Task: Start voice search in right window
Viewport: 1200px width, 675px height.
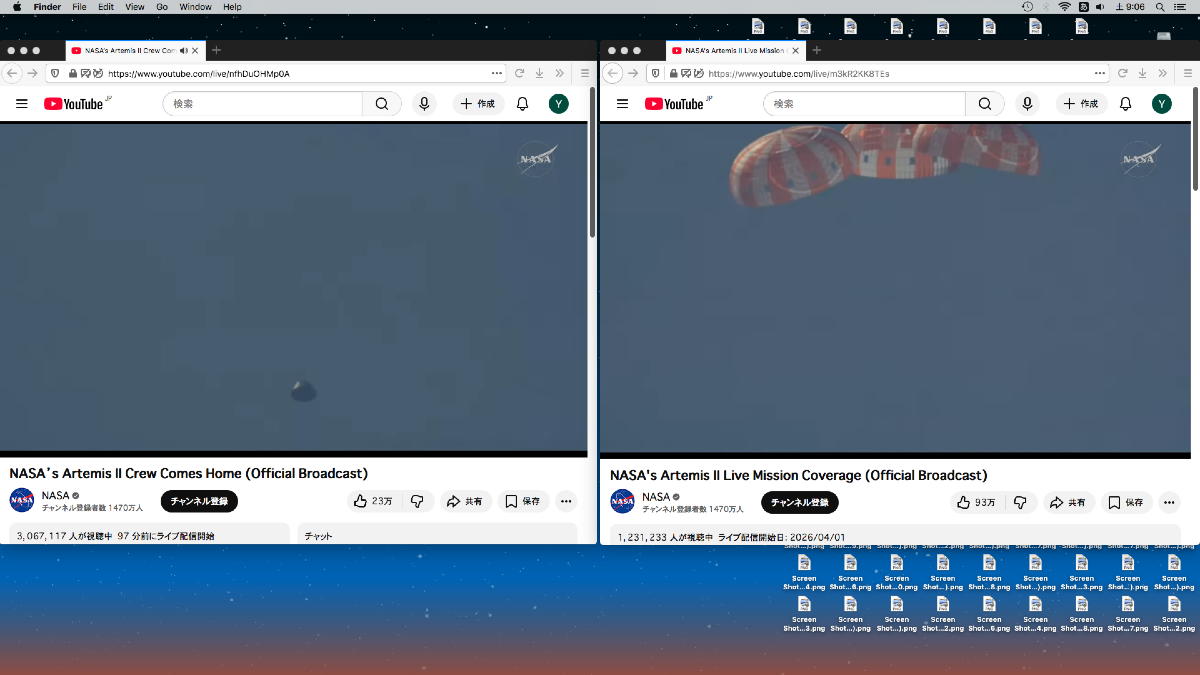Action: click(1027, 104)
